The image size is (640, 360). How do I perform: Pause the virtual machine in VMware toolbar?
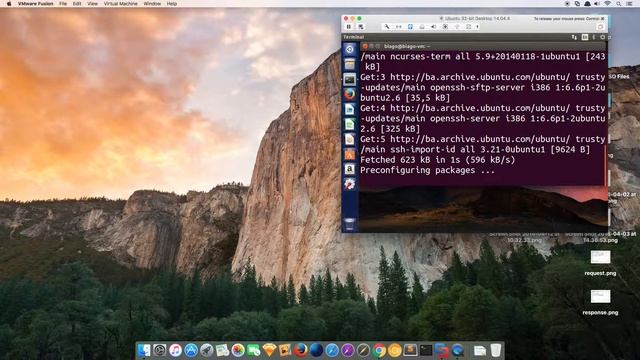coord(349,27)
